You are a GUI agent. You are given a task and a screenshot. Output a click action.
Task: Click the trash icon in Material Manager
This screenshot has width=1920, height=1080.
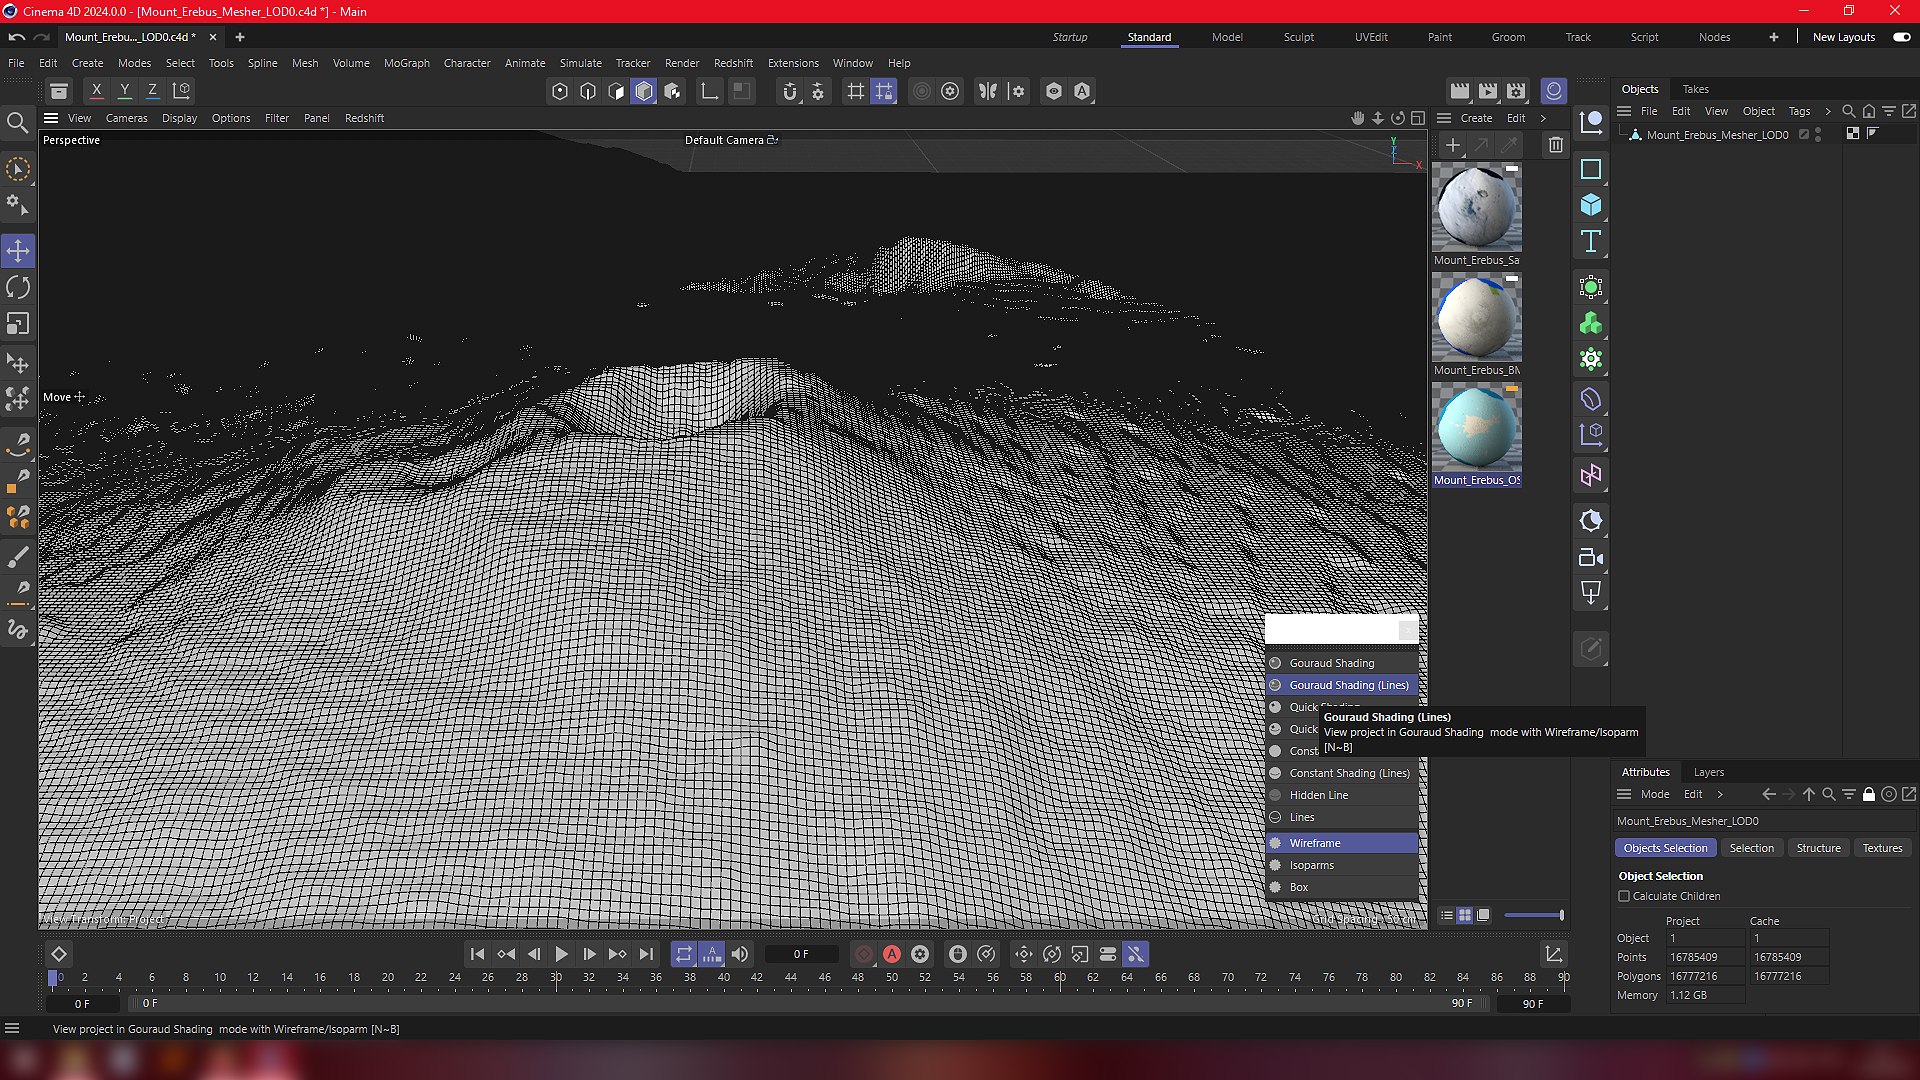click(1556, 145)
